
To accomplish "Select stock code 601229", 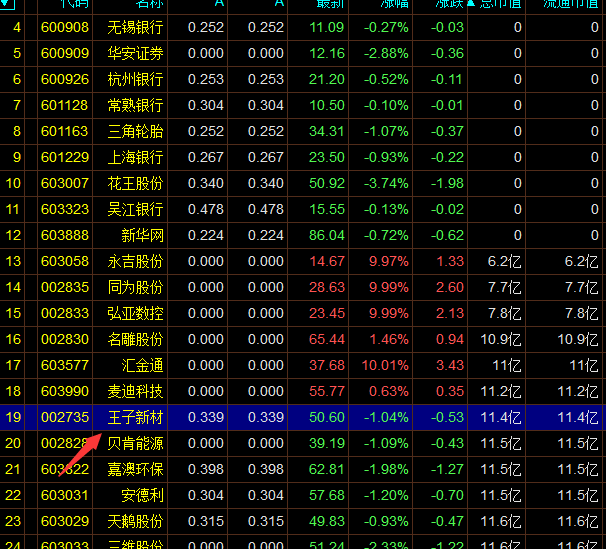I will (65, 157).
